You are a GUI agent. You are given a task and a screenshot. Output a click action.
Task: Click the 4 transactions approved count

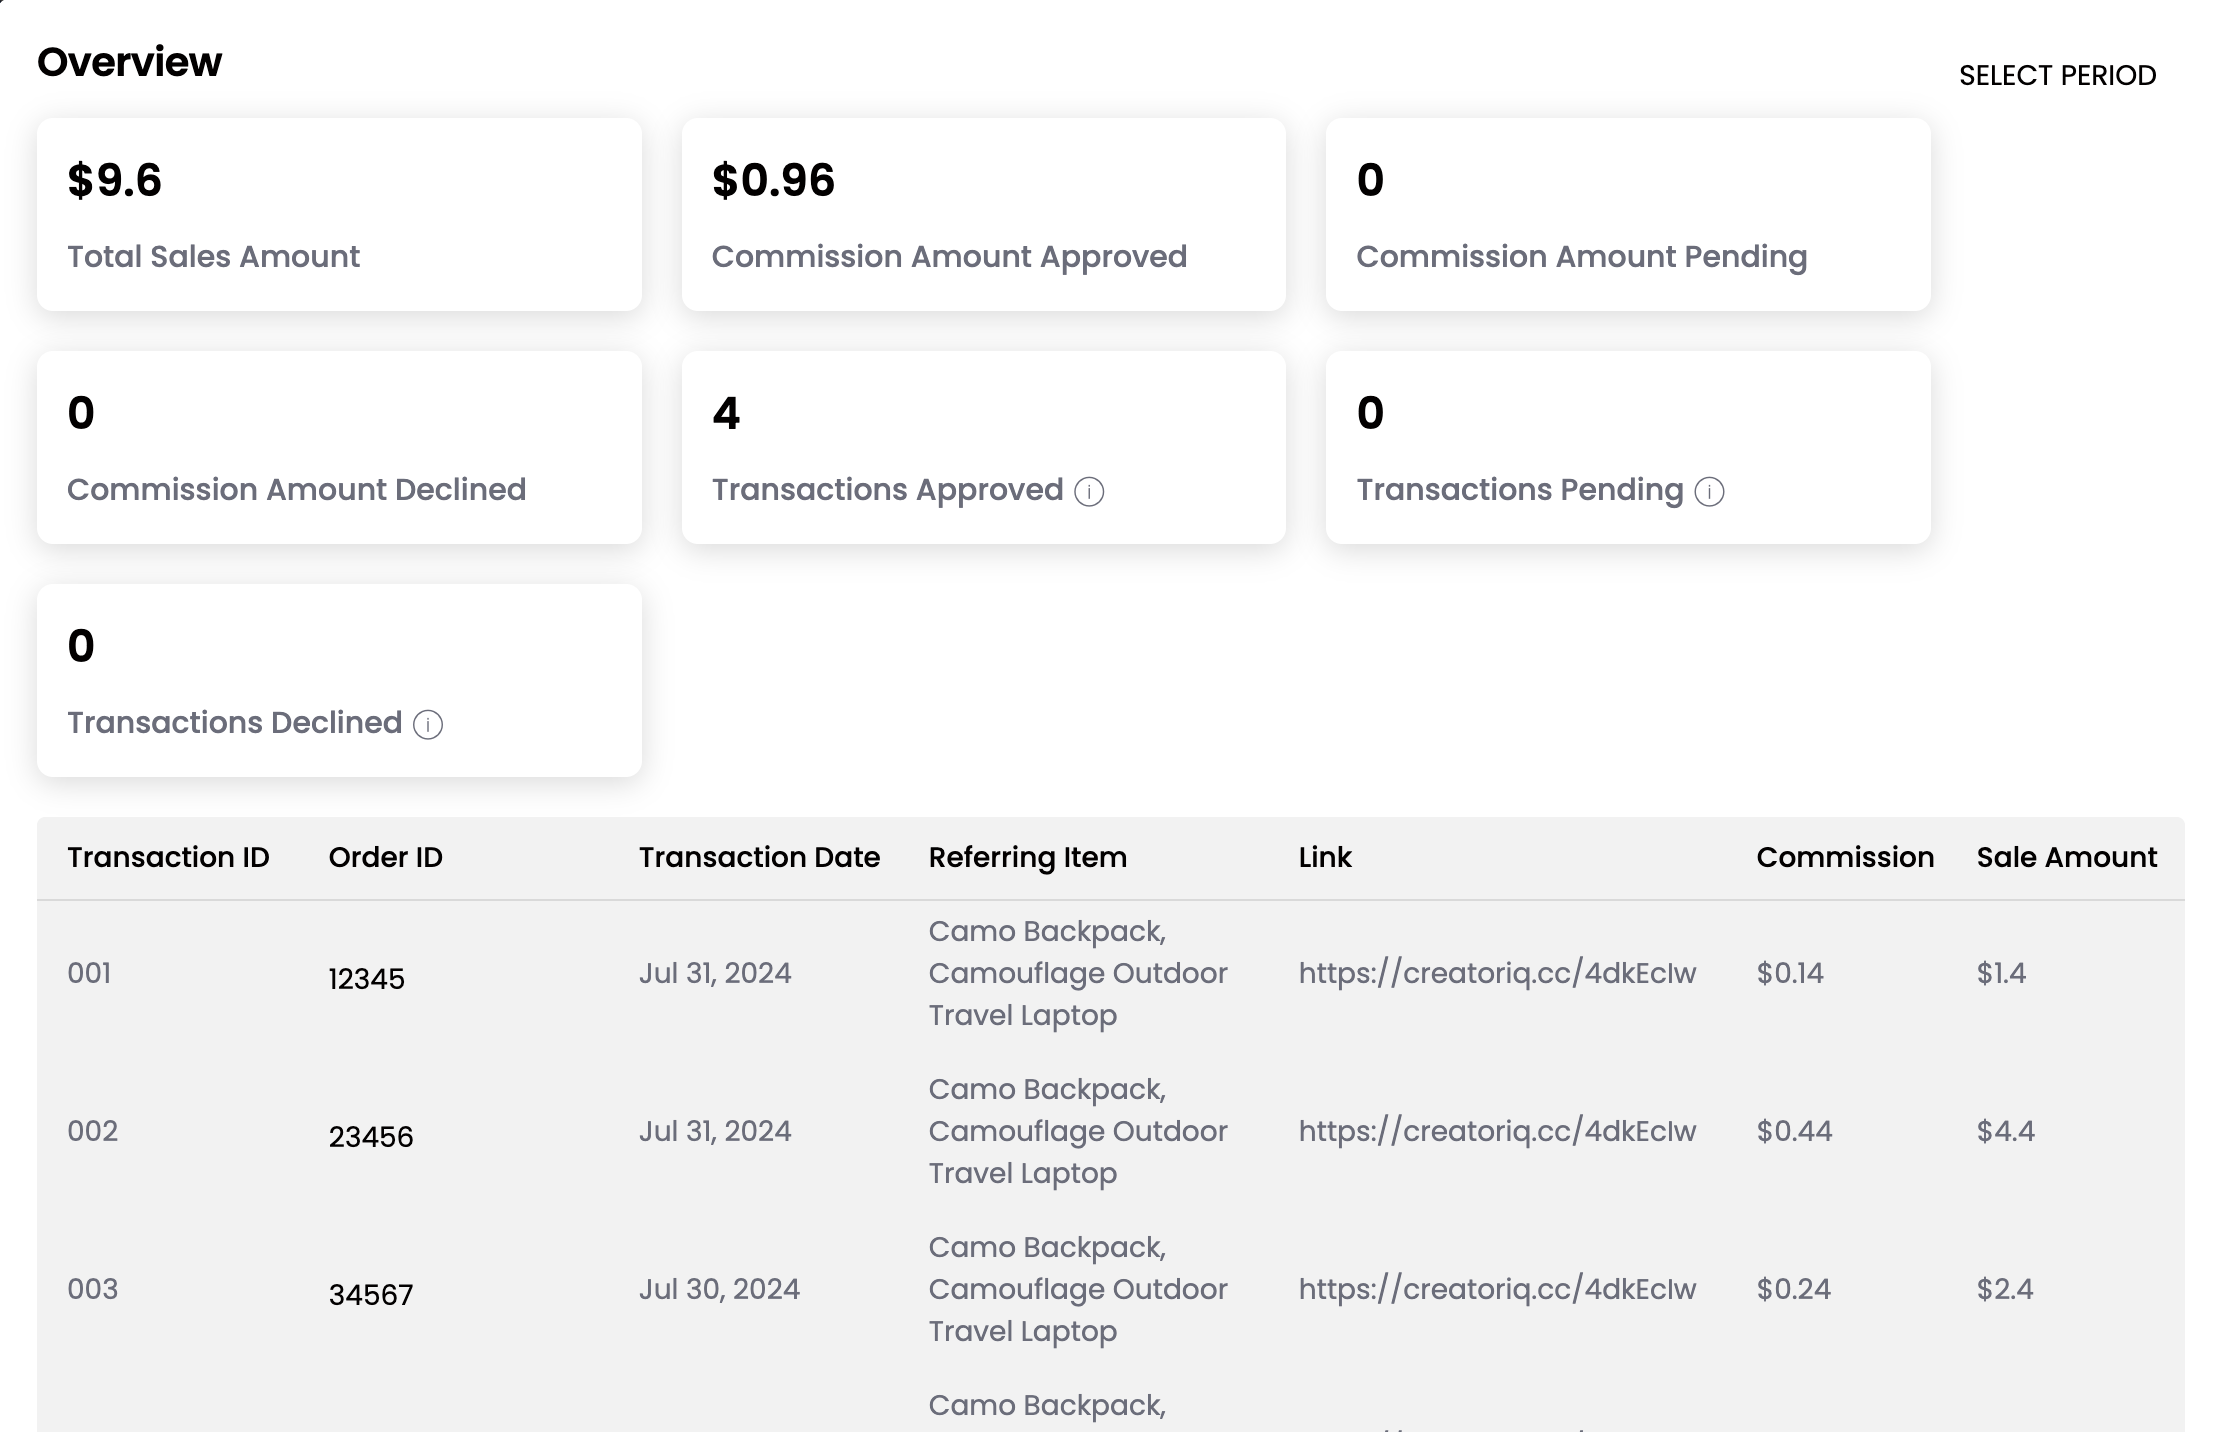pos(726,413)
